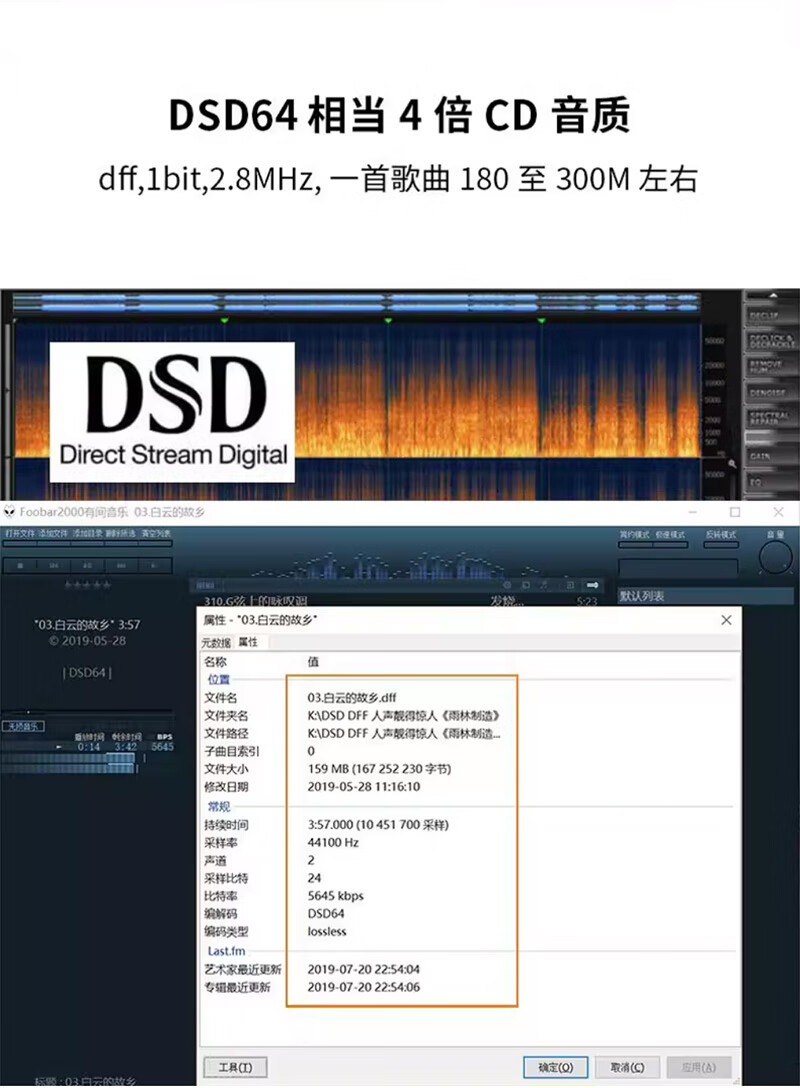Open the 工具 button menu
The width and height of the screenshot is (800, 1088).
coord(235,1067)
